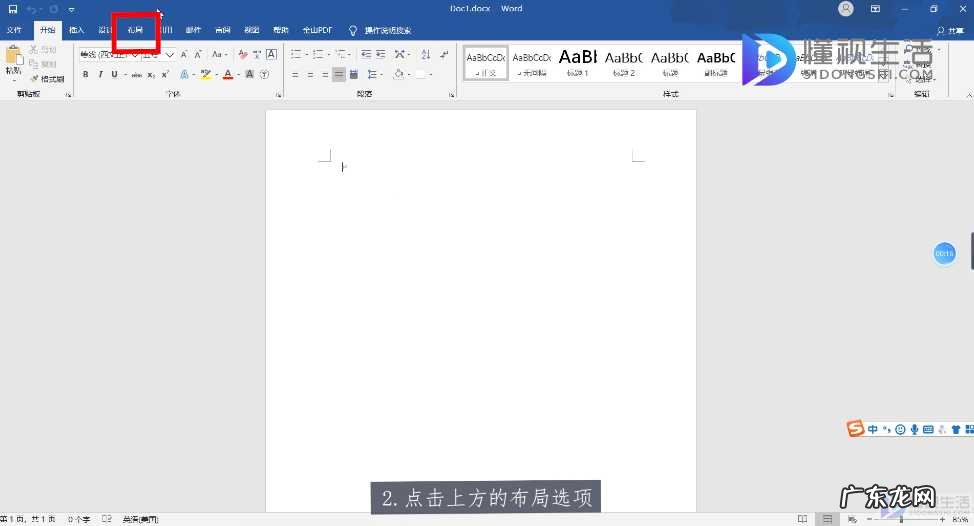This screenshot has height=526, width=974.
Task: Open Asian layout icon in paragraph group
Action: click(x=399, y=55)
